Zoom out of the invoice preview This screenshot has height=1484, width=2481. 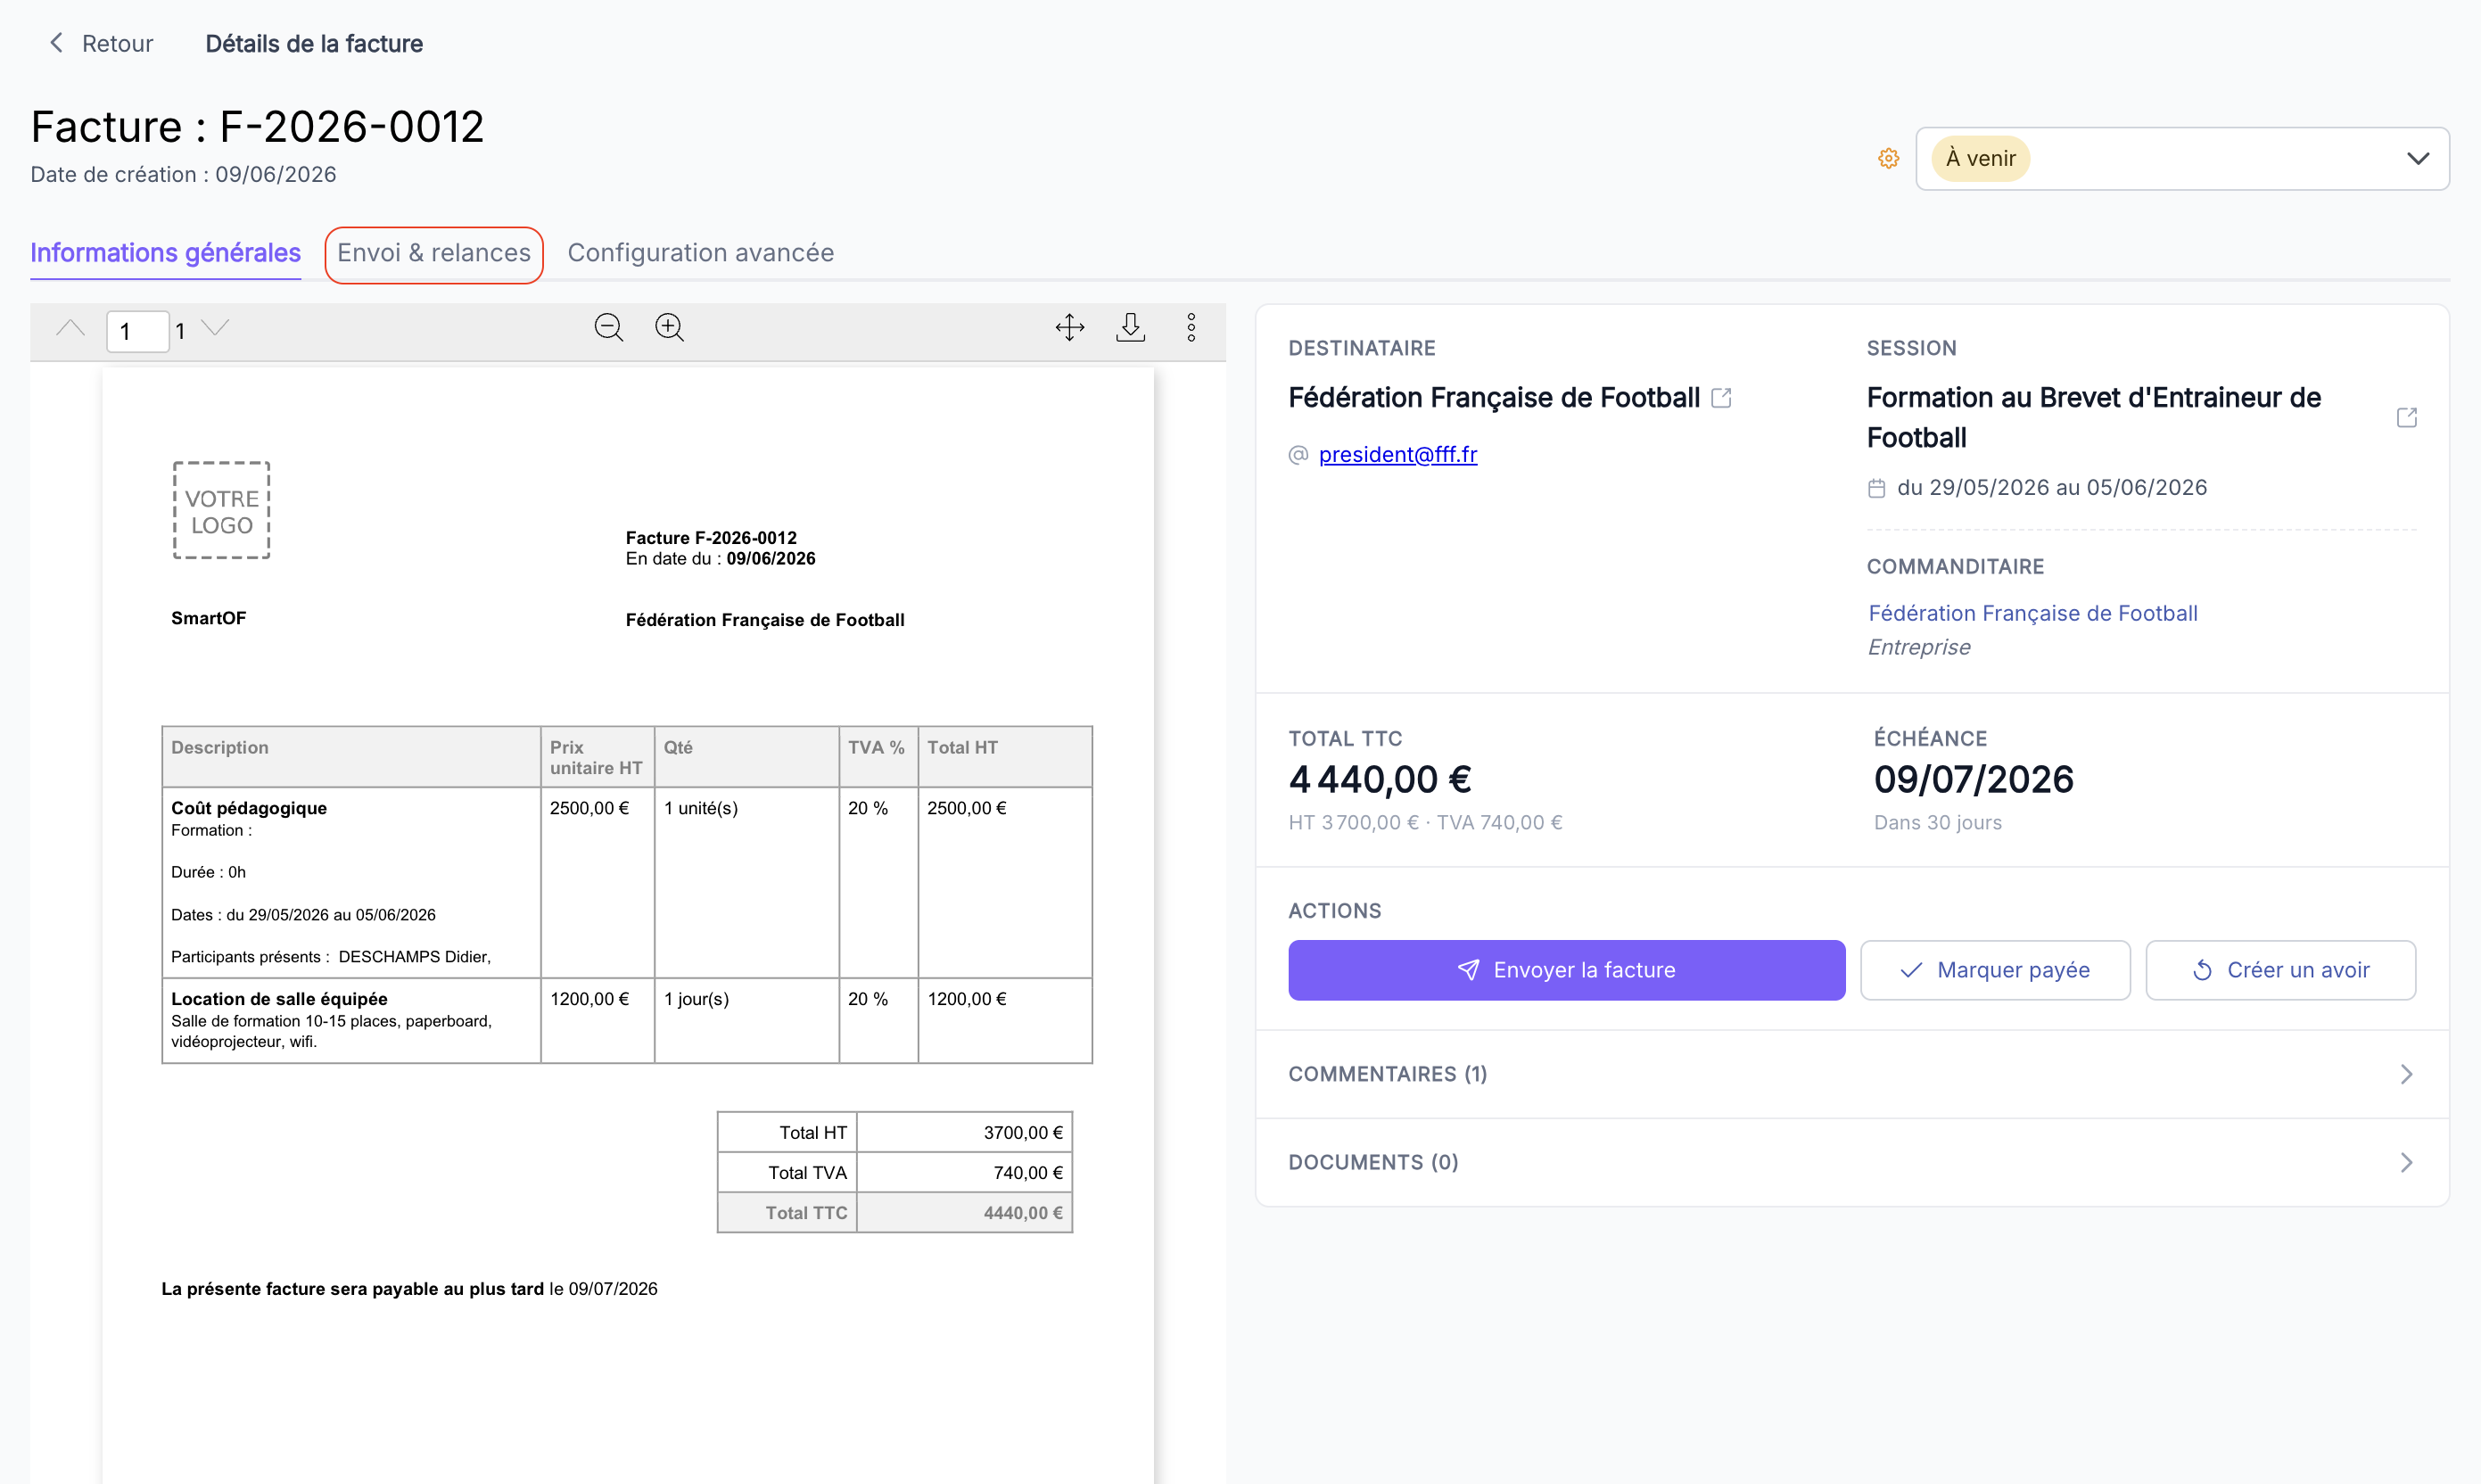point(609,327)
